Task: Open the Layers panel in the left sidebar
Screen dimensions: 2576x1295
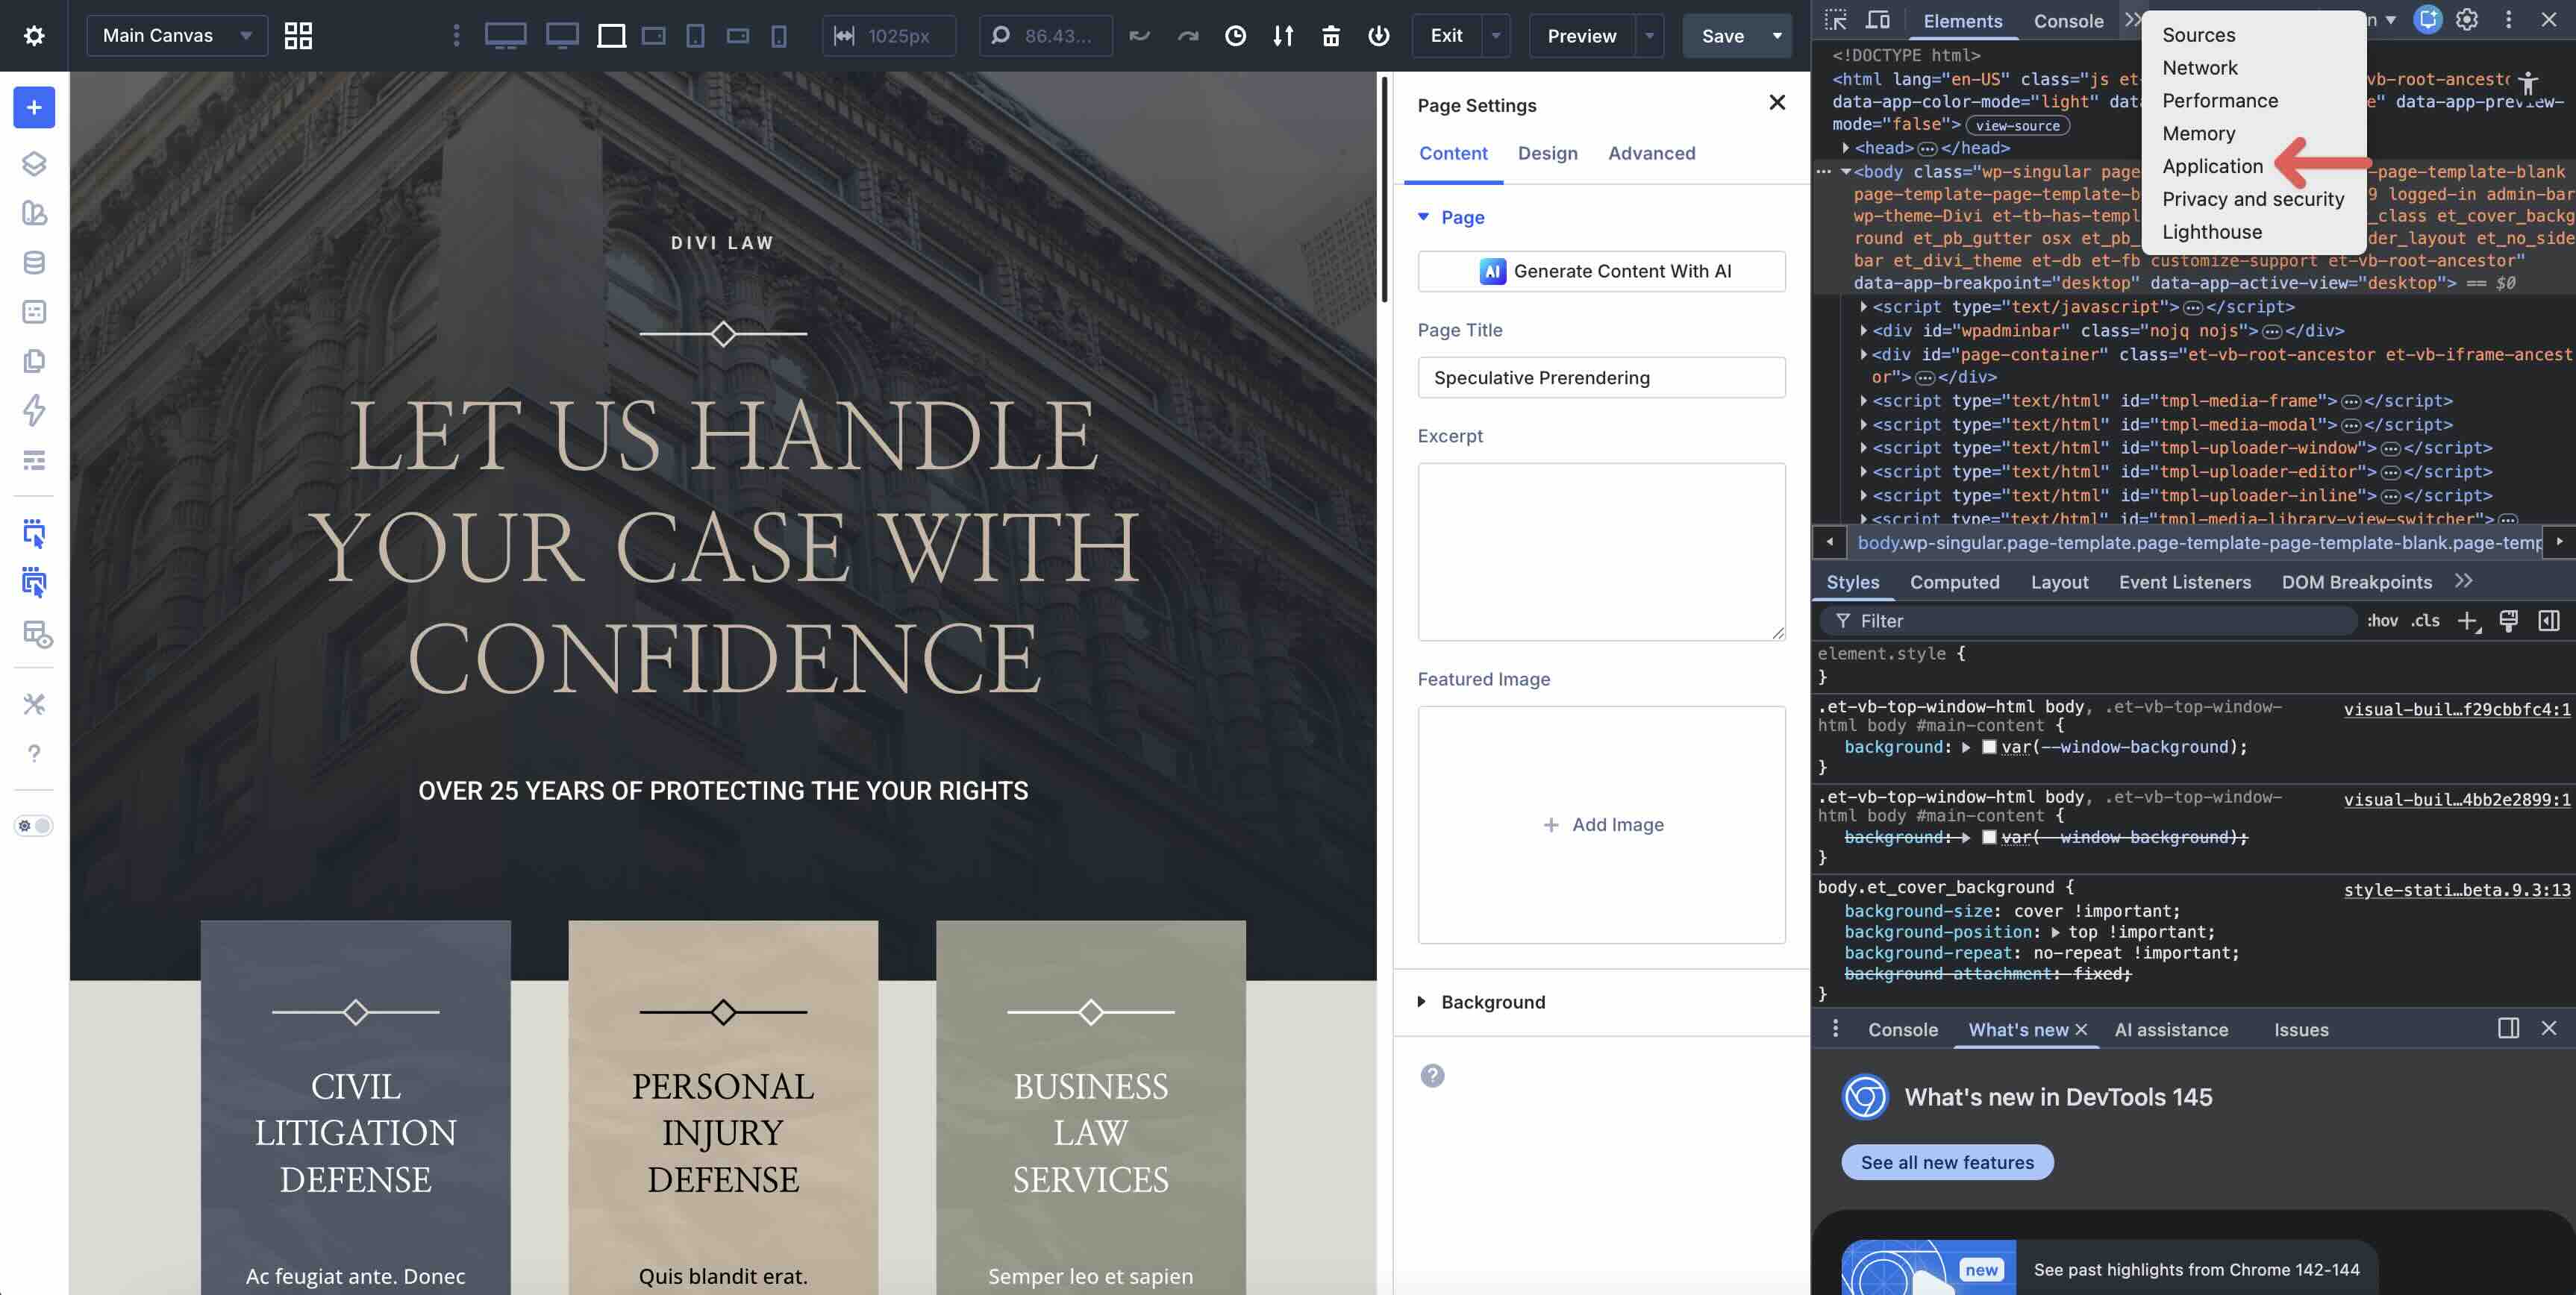Action: pyautogui.click(x=34, y=163)
